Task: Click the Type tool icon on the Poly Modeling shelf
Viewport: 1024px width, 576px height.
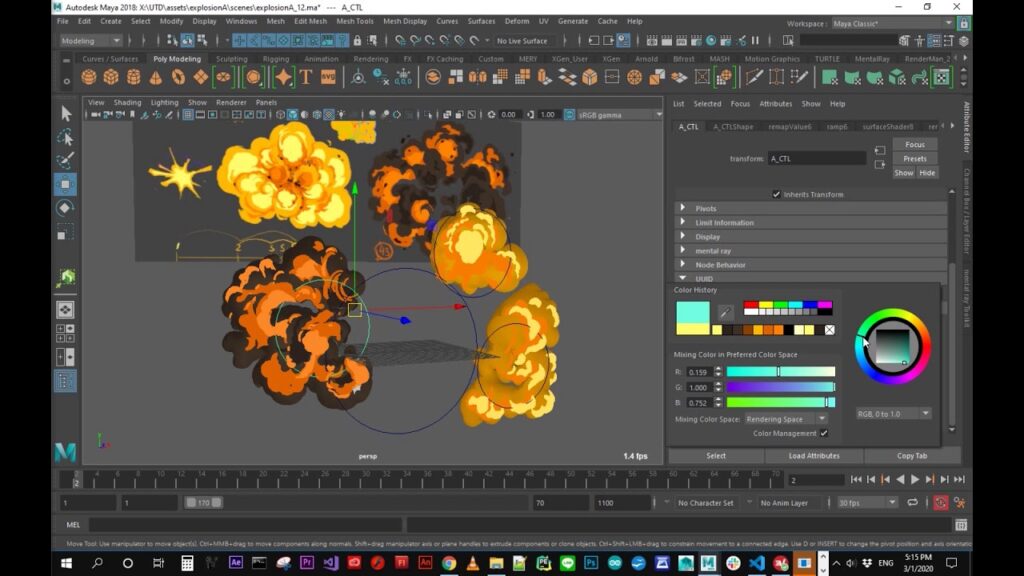Action: pos(305,76)
